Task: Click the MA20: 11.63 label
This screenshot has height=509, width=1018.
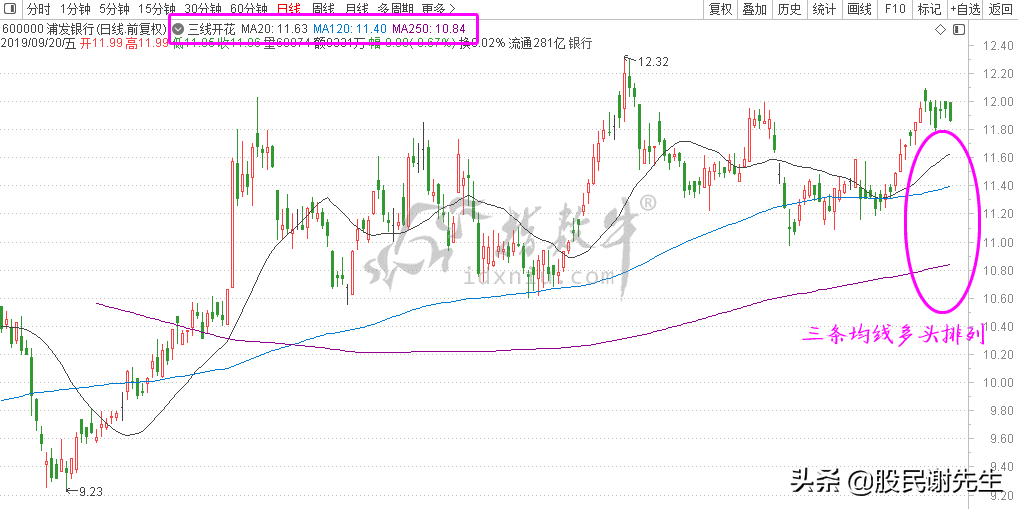Action: [x=273, y=29]
